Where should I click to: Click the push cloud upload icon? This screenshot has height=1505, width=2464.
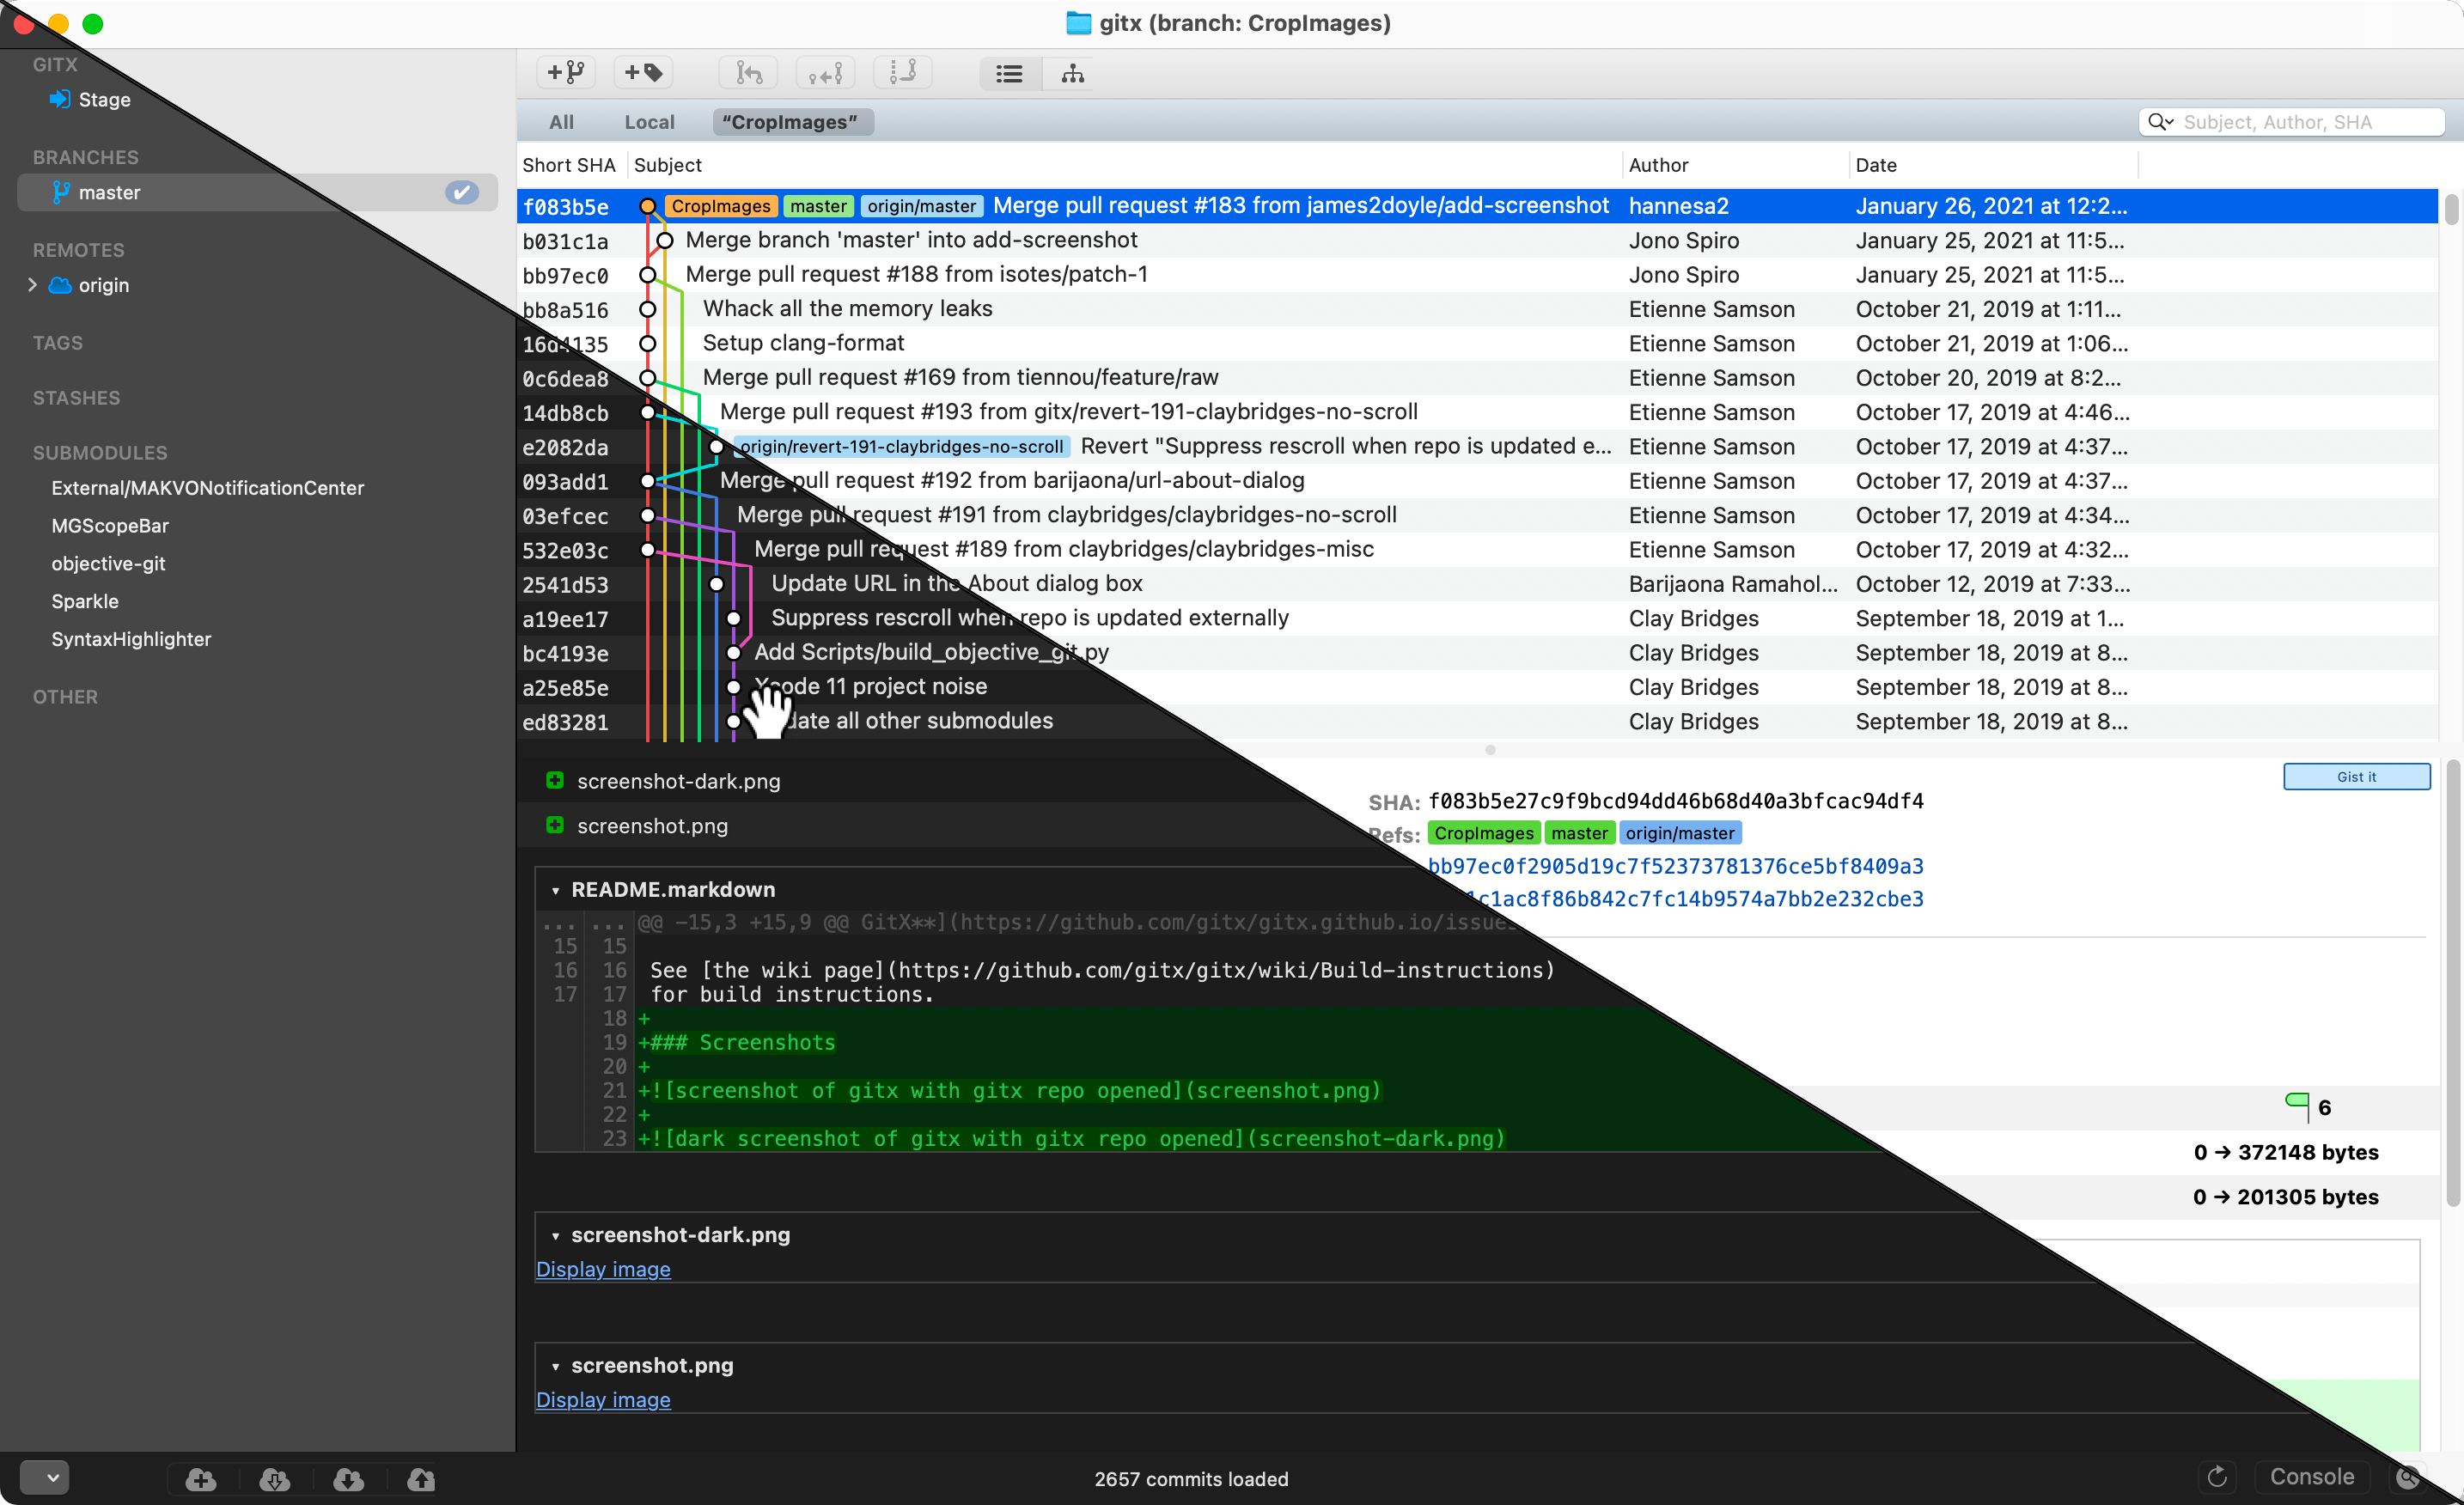pyautogui.click(x=421, y=1479)
